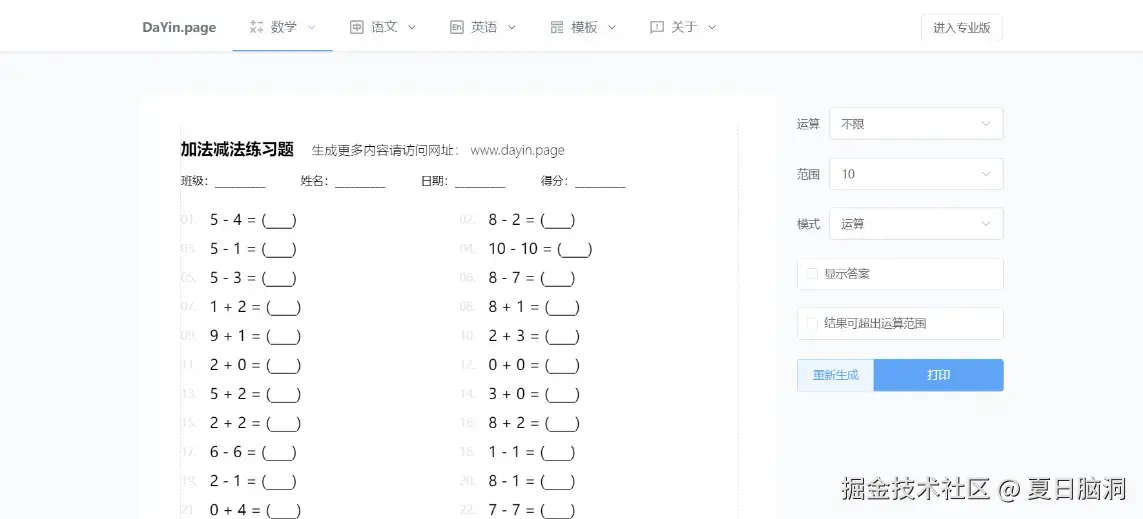Click the 重新生成 button
Screen dimensions: 1143x519
(x=835, y=375)
